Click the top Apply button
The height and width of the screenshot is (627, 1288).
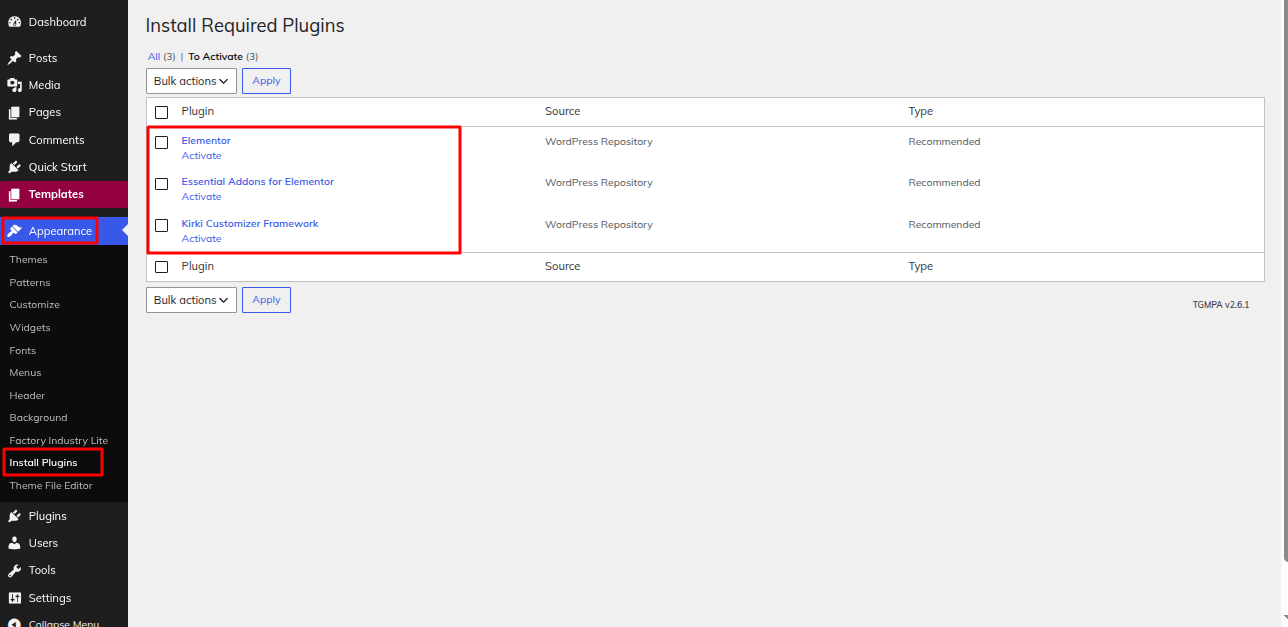(x=266, y=81)
